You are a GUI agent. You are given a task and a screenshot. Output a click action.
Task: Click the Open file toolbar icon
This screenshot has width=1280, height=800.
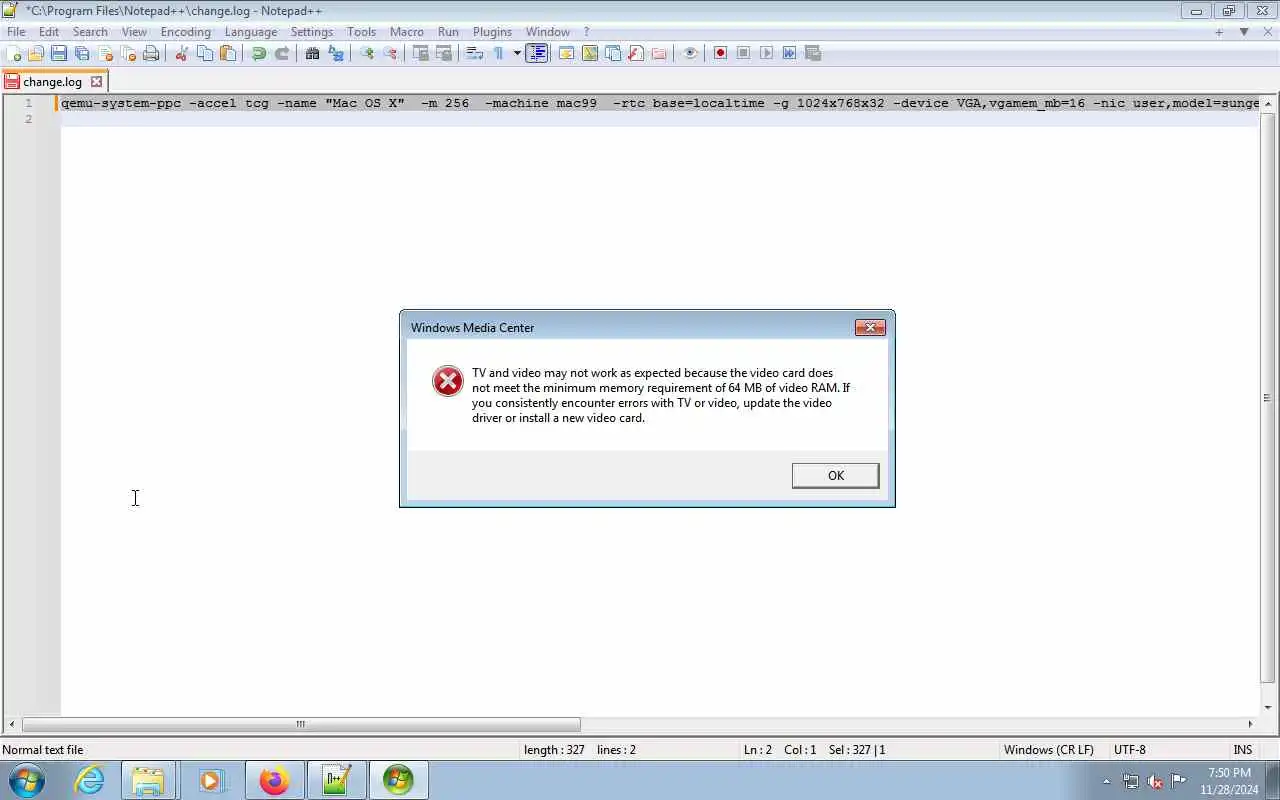(x=36, y=53)
